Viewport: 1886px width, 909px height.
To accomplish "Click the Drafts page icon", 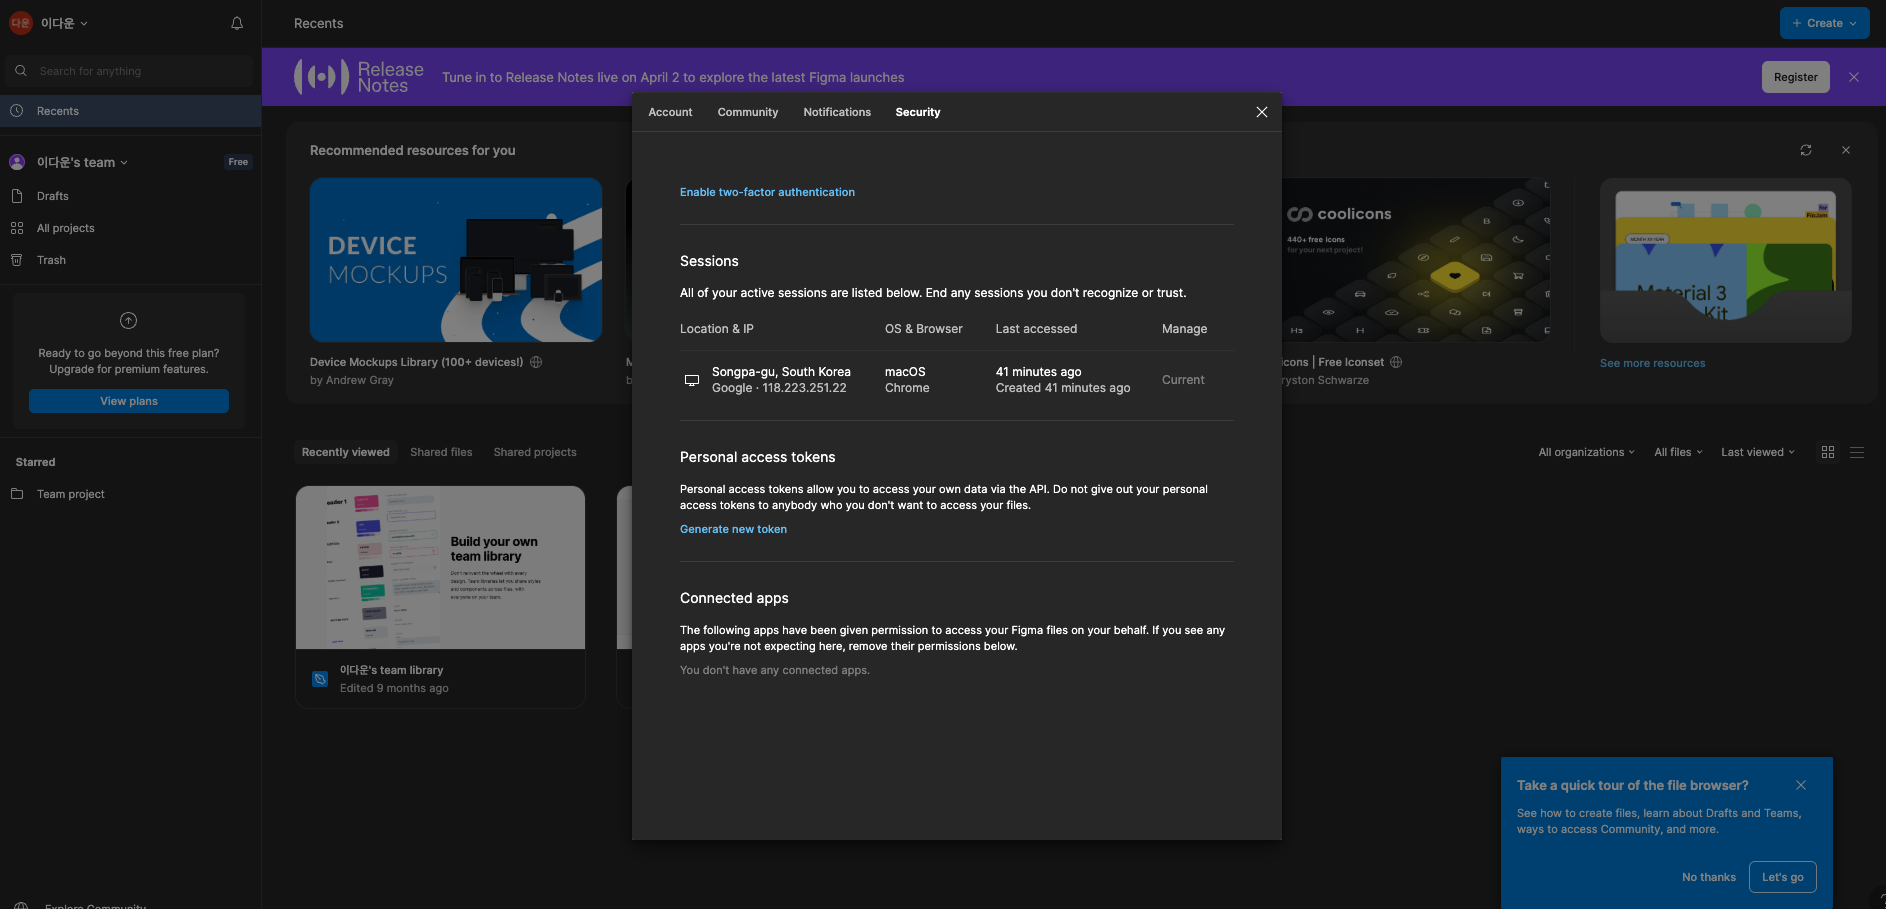I will (x=17, y=196).
